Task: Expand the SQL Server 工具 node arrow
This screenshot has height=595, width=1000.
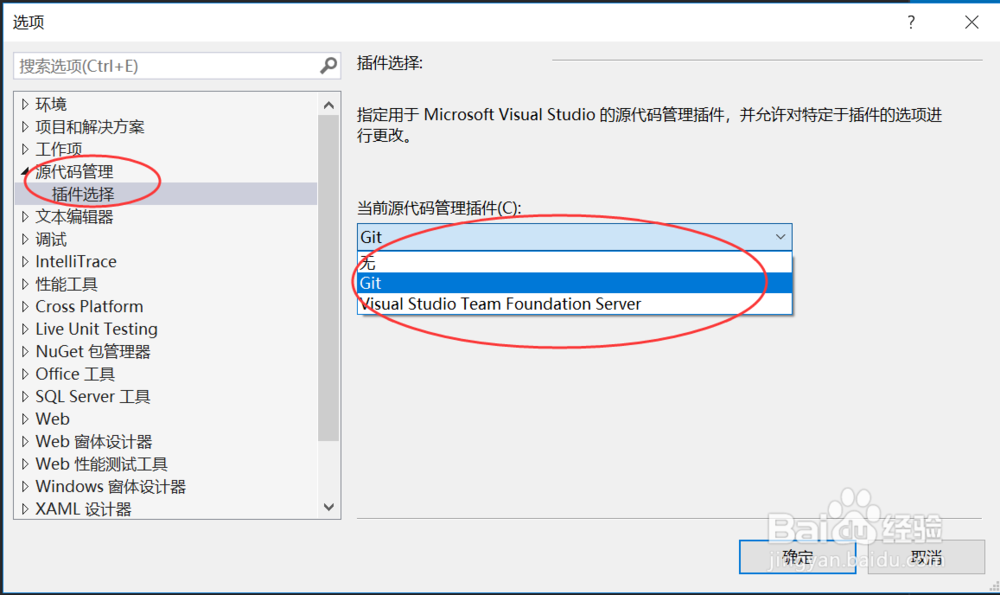Action: tap(25, 397)
